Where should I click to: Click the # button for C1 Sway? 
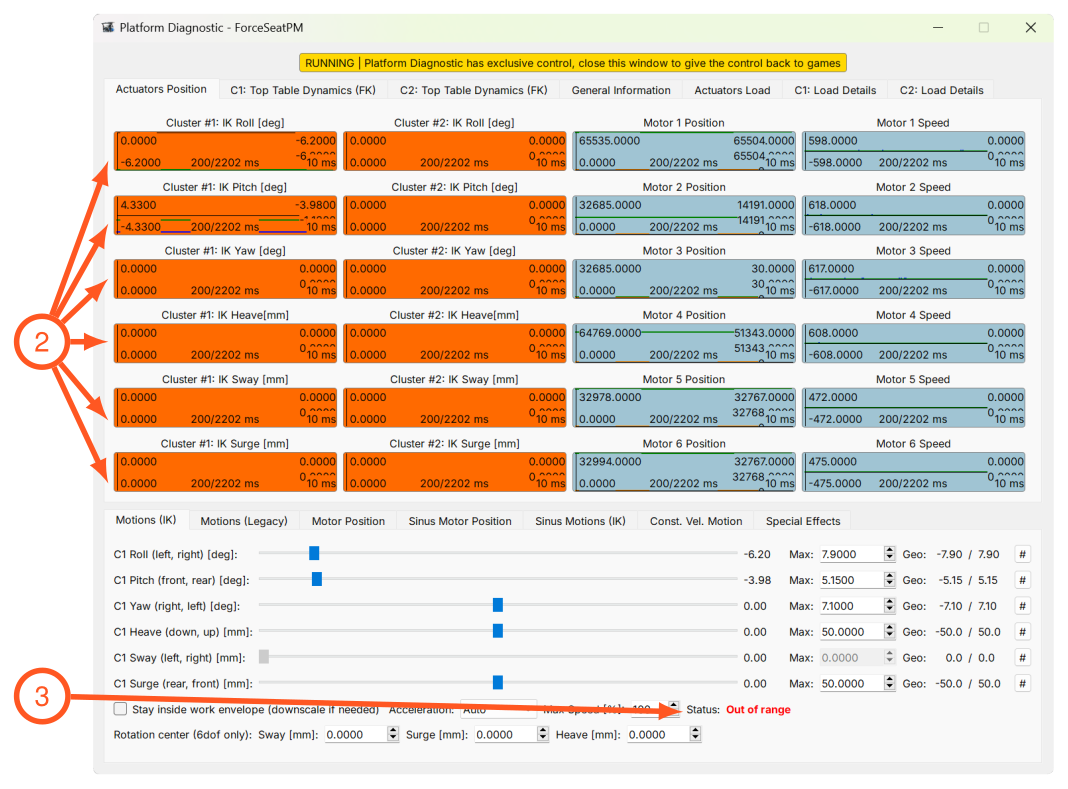pos(1022,658)
